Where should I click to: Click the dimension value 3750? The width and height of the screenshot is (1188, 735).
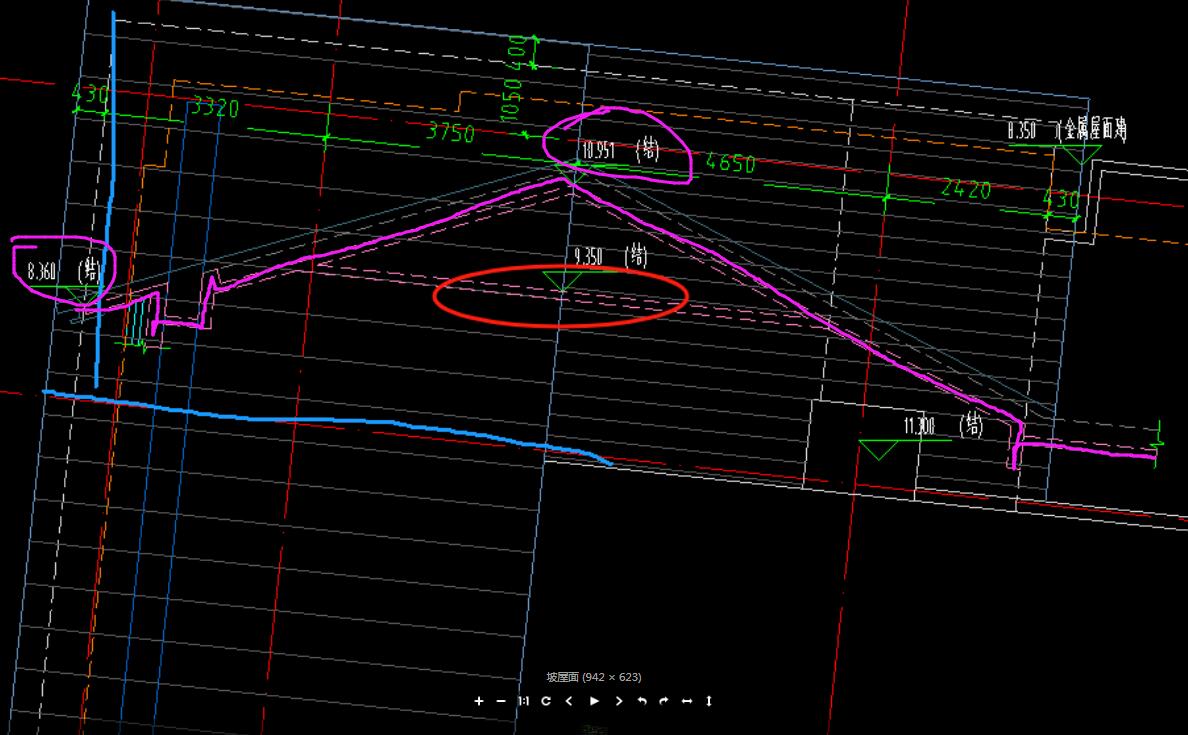(x=451, y=133)
